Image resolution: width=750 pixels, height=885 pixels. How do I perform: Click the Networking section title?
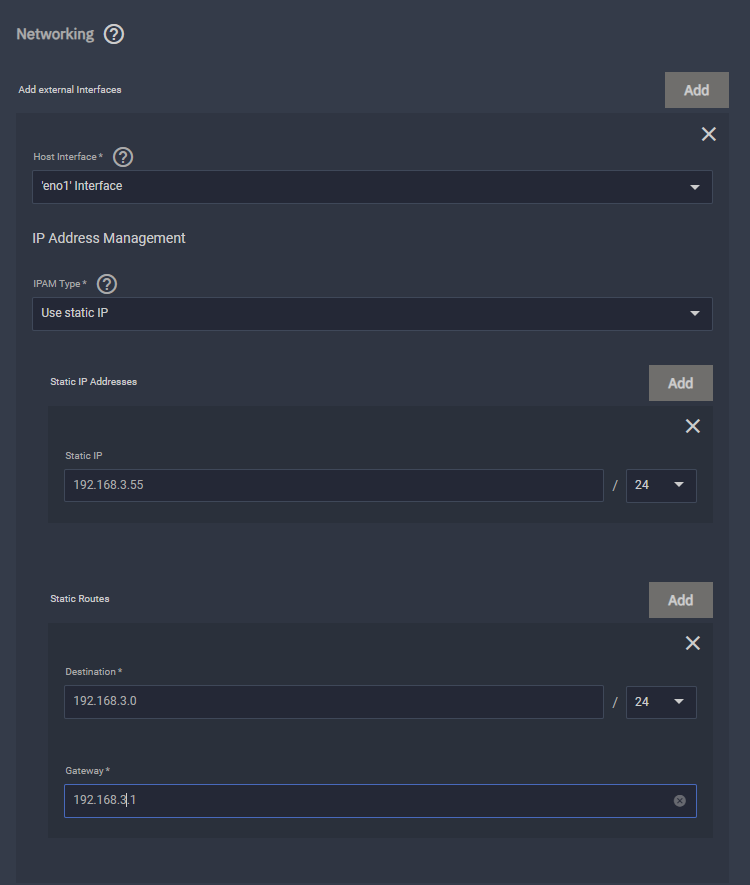[x=55, y=34]
